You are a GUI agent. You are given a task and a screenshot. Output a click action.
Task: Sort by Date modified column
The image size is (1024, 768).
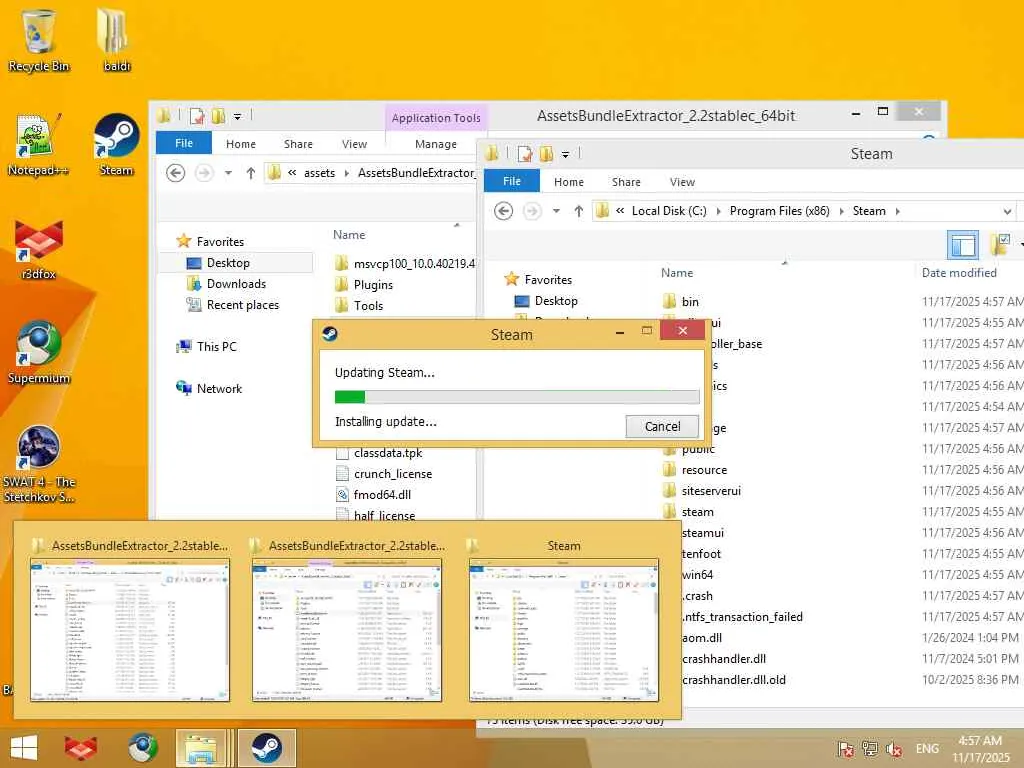959,273
